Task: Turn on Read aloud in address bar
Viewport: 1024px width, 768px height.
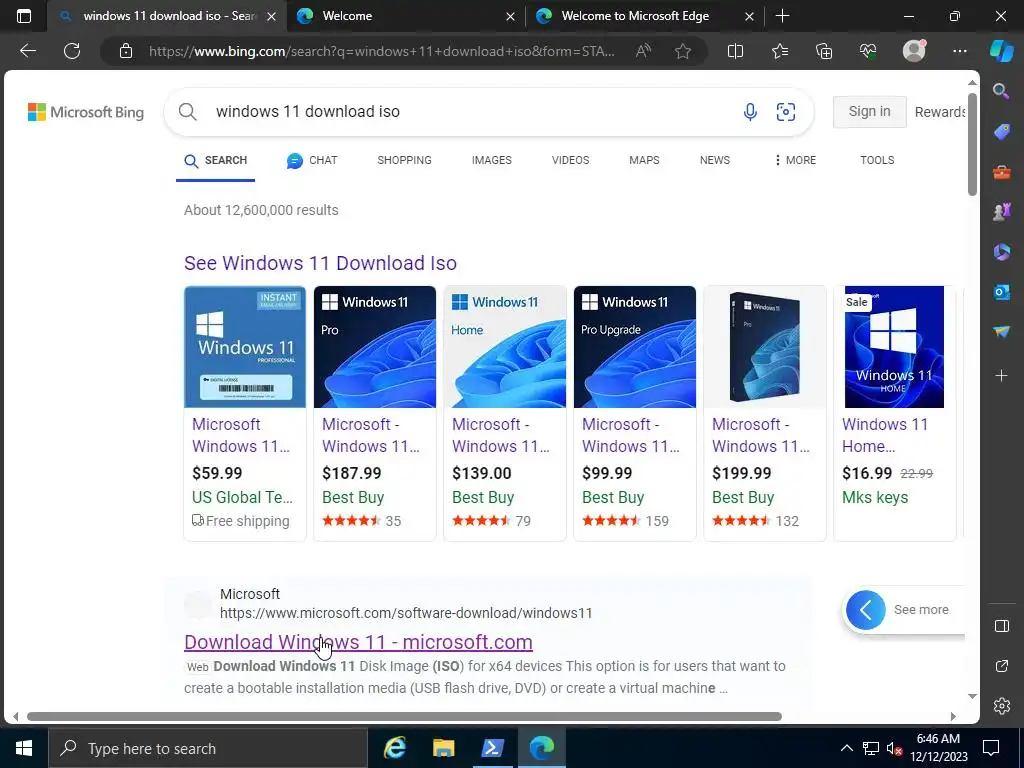Action: (643, 51)
